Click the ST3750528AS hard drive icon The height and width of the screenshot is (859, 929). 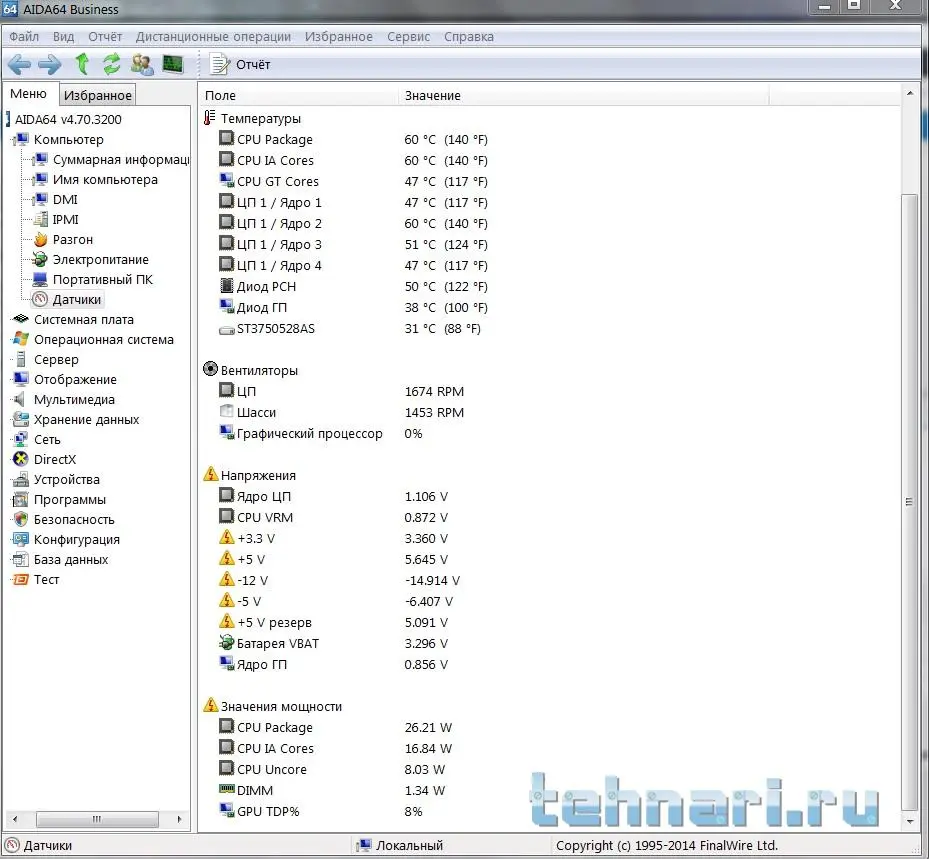[226, 329]
